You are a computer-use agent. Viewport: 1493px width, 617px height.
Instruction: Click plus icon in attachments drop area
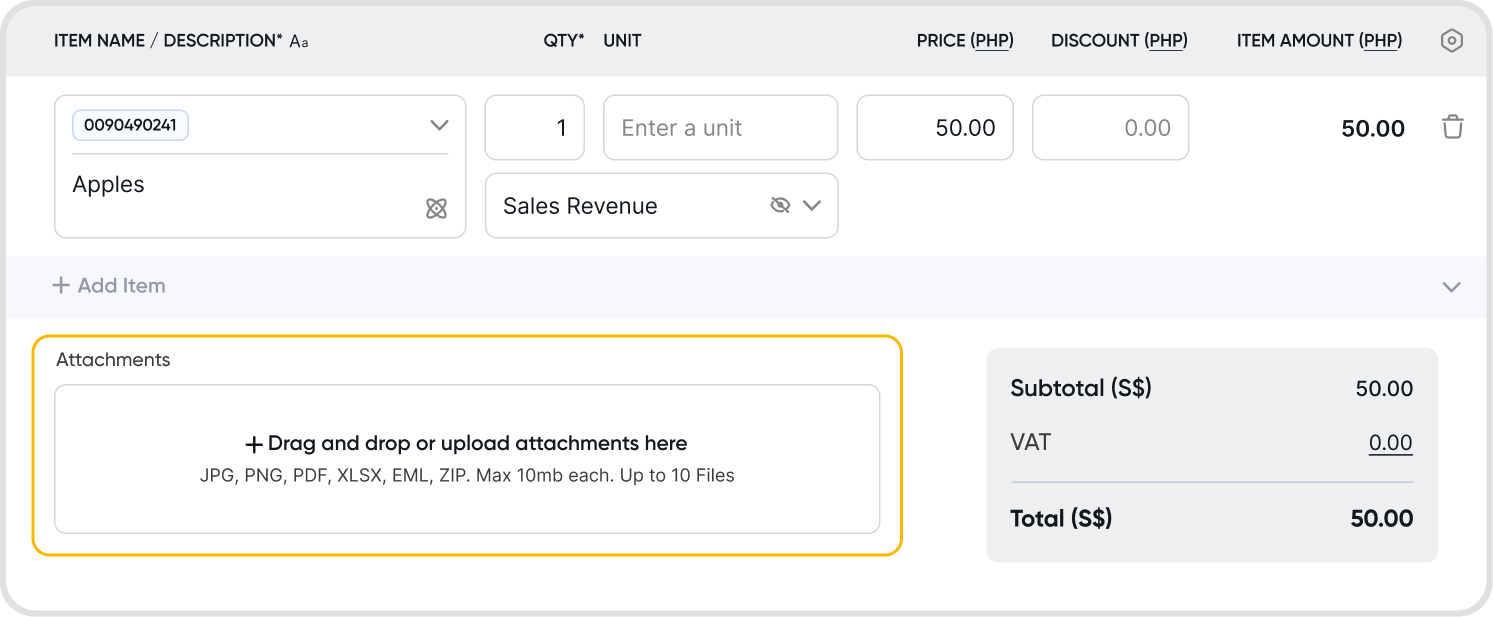254,444
